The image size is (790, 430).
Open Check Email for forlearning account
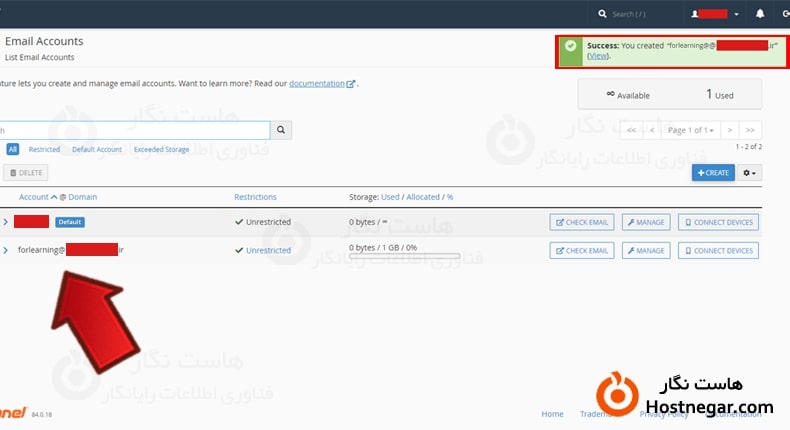pyautogui.click(x=582, y=251)
